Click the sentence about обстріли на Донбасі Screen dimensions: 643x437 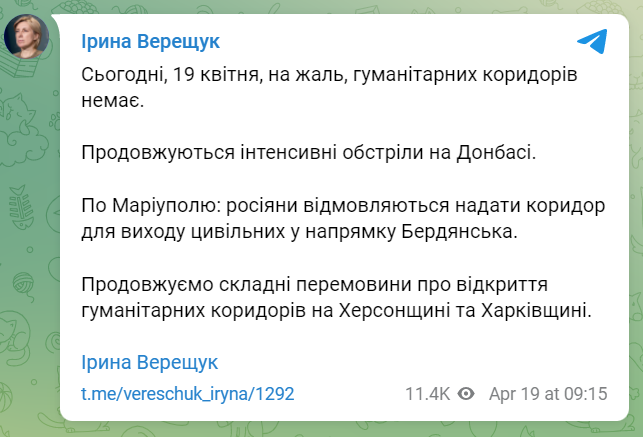pyautogui.click(x=309, y=152)
